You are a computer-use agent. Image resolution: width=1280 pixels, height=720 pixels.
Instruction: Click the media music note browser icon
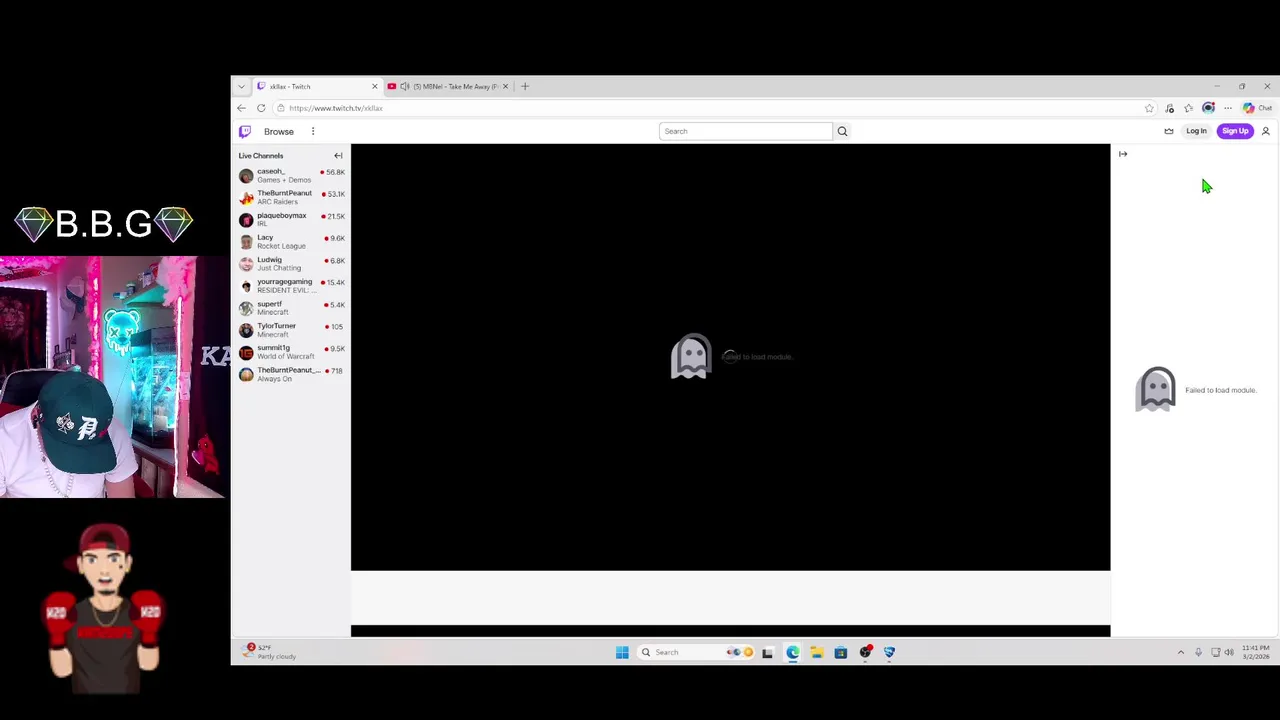pyautogui.click(x=1169, y=108)
